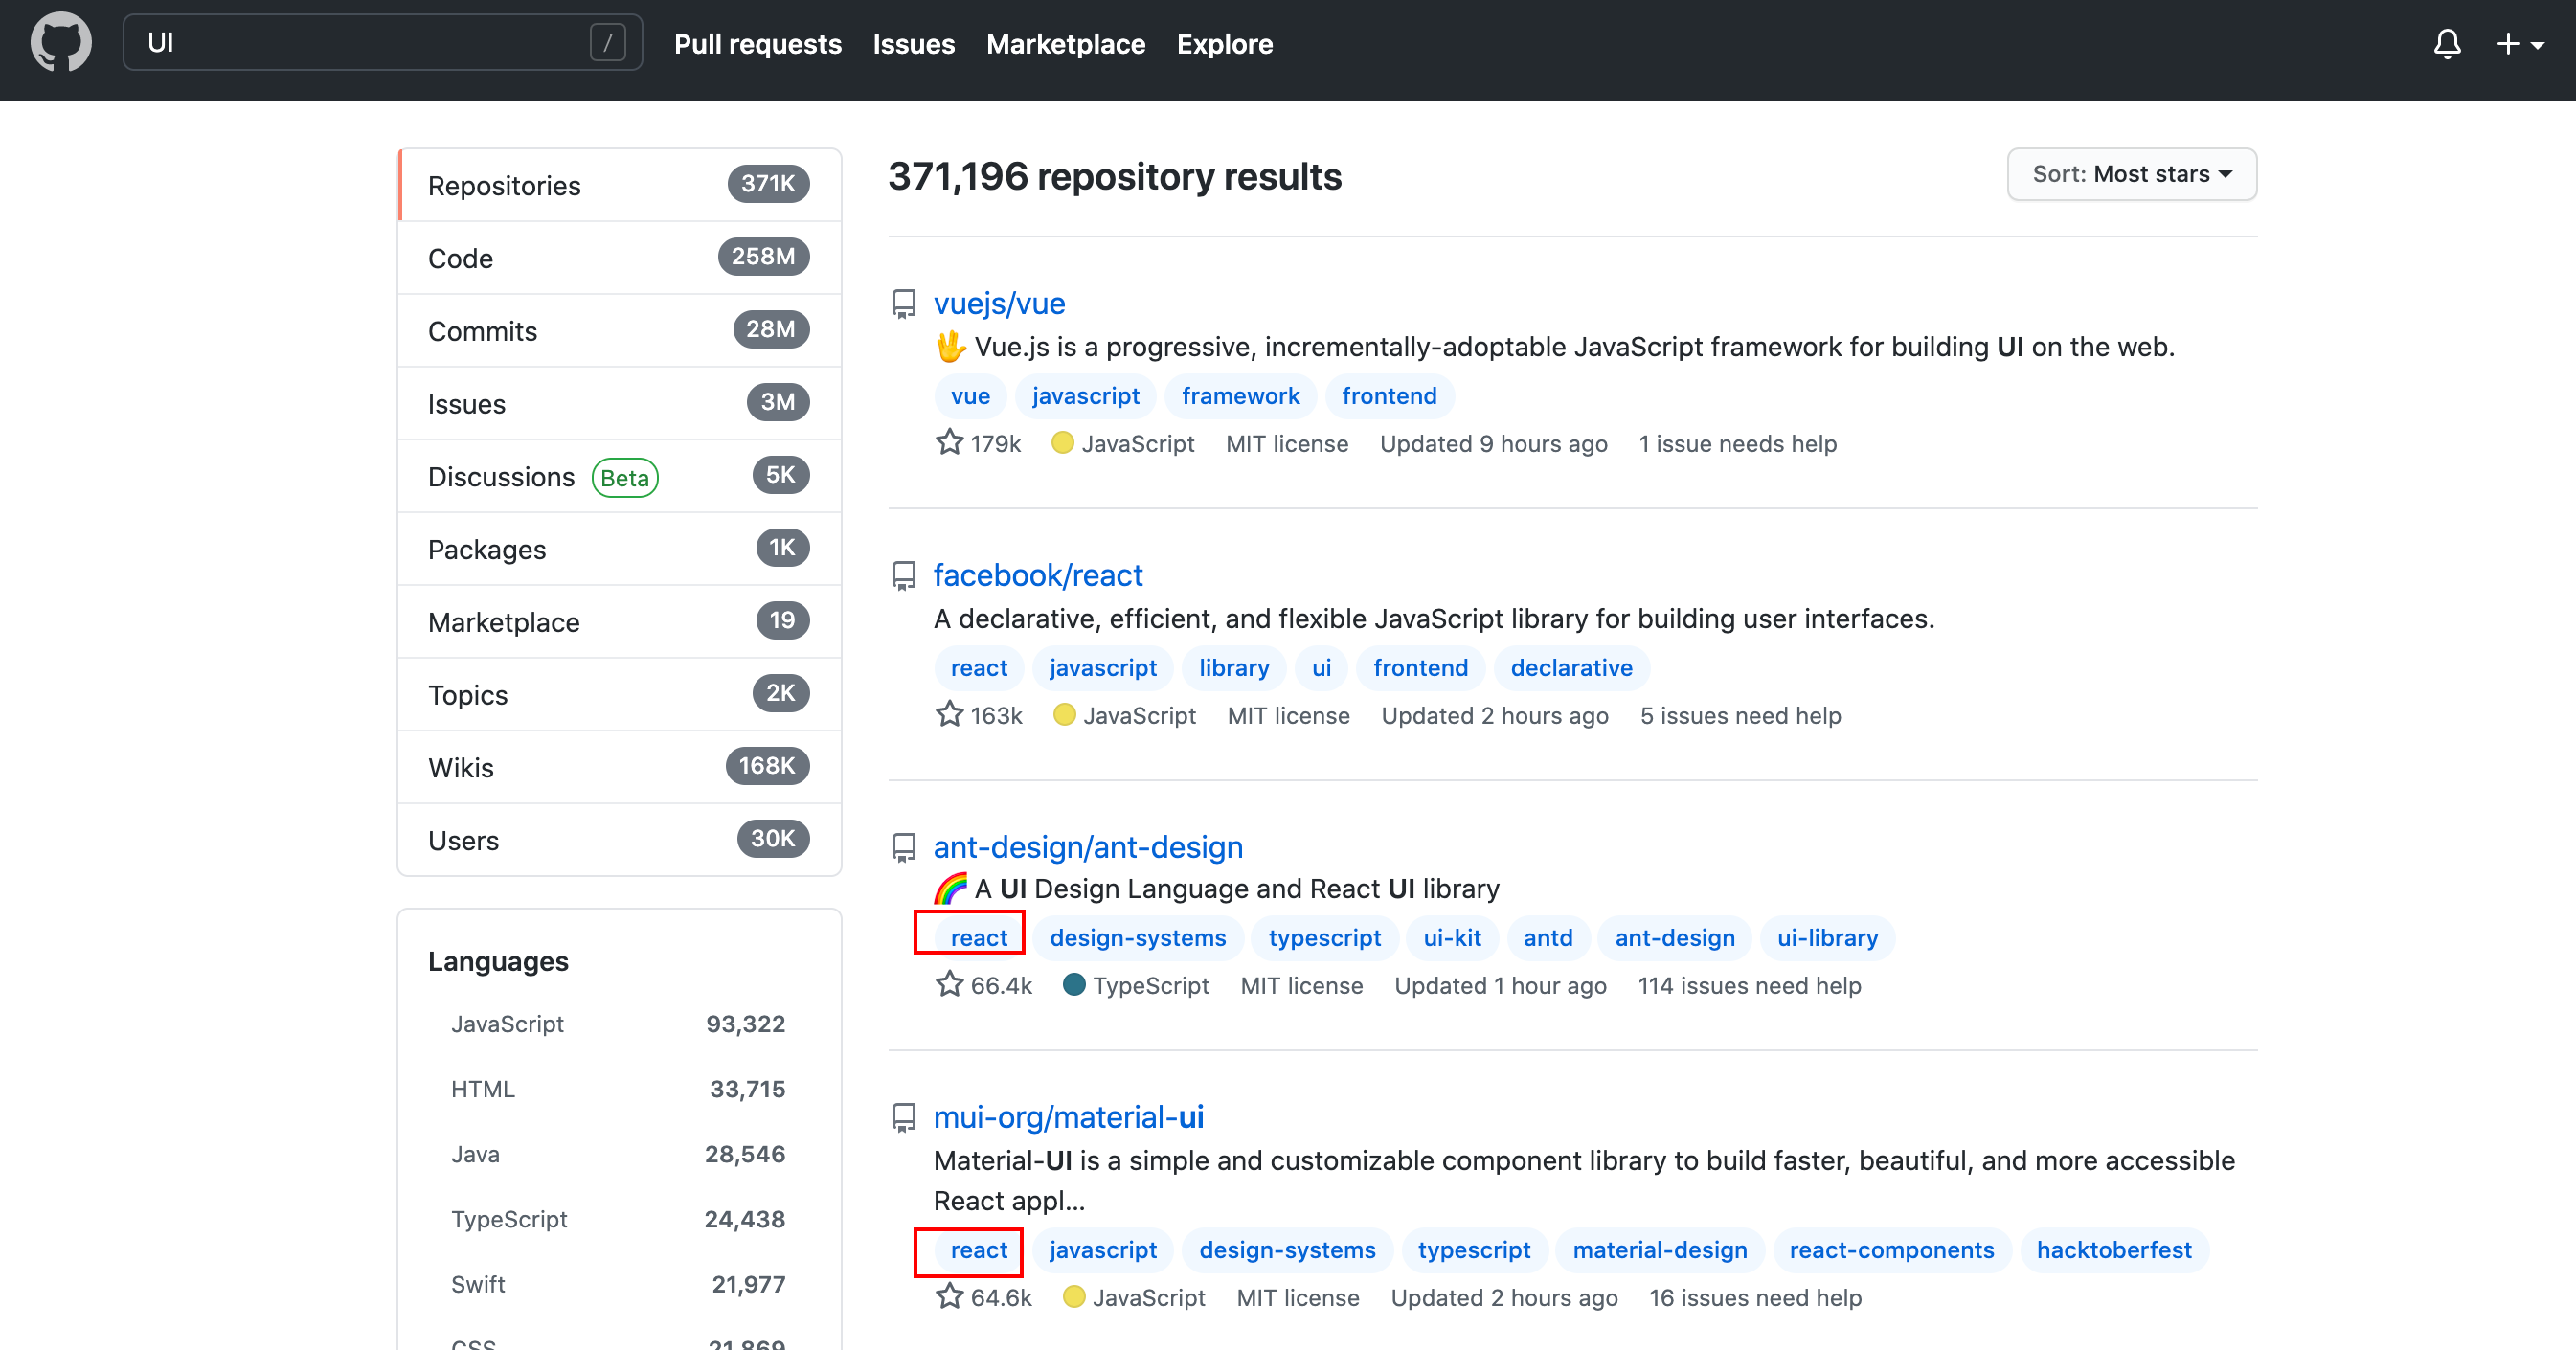Open '5 issues need help' link
Image resolution: width=2576 pixels, height=1350 pixels.
point(1740,715)
